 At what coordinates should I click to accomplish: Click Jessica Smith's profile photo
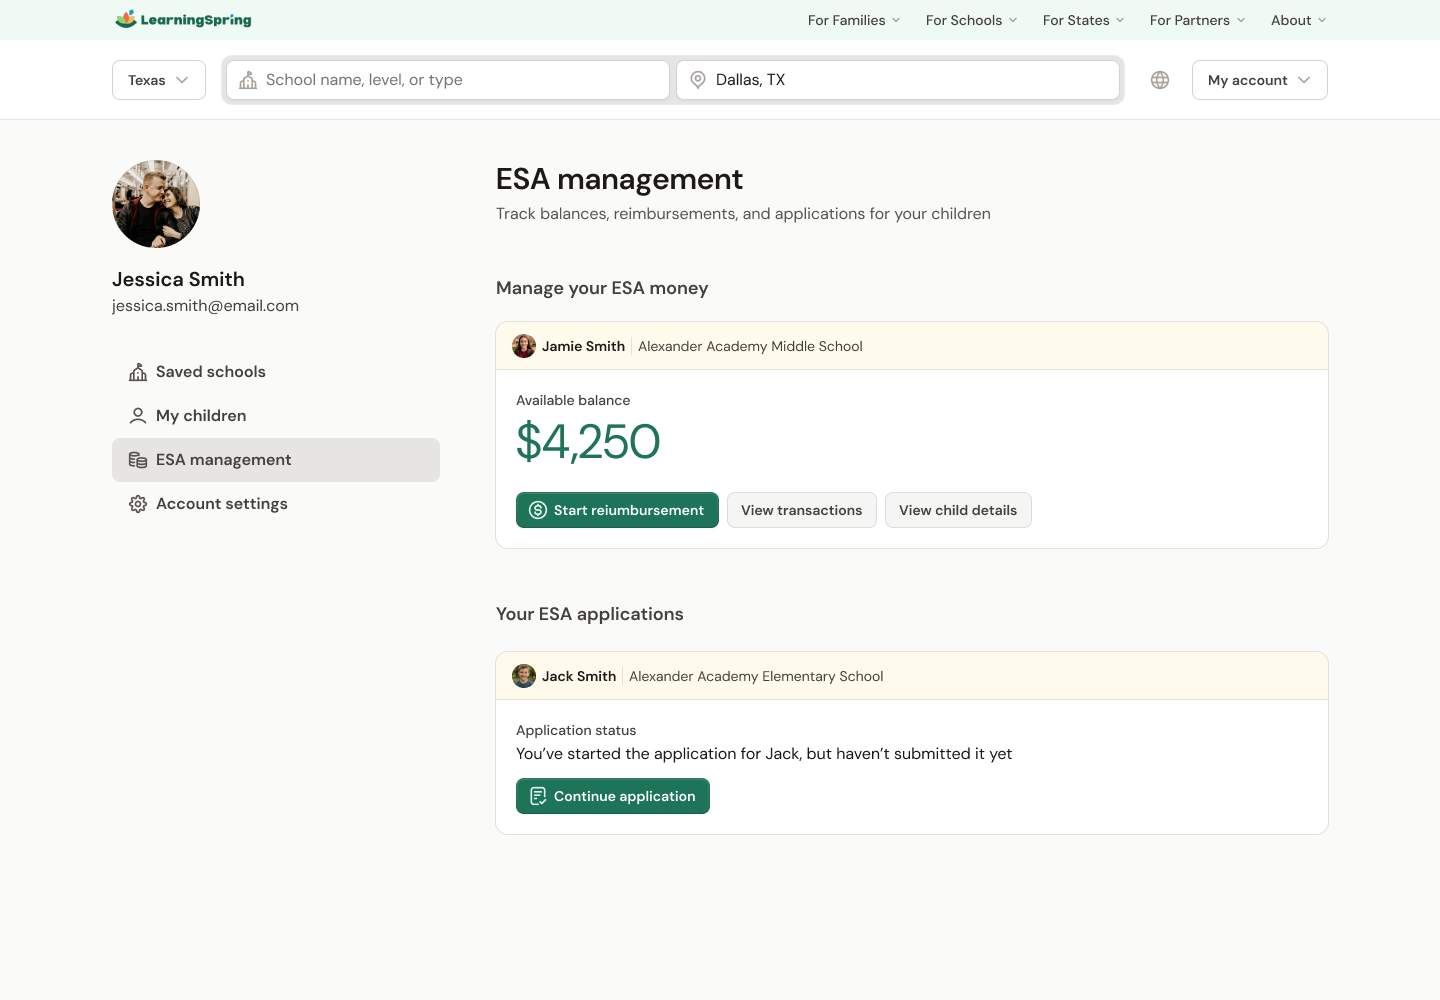tap(156, 204)
